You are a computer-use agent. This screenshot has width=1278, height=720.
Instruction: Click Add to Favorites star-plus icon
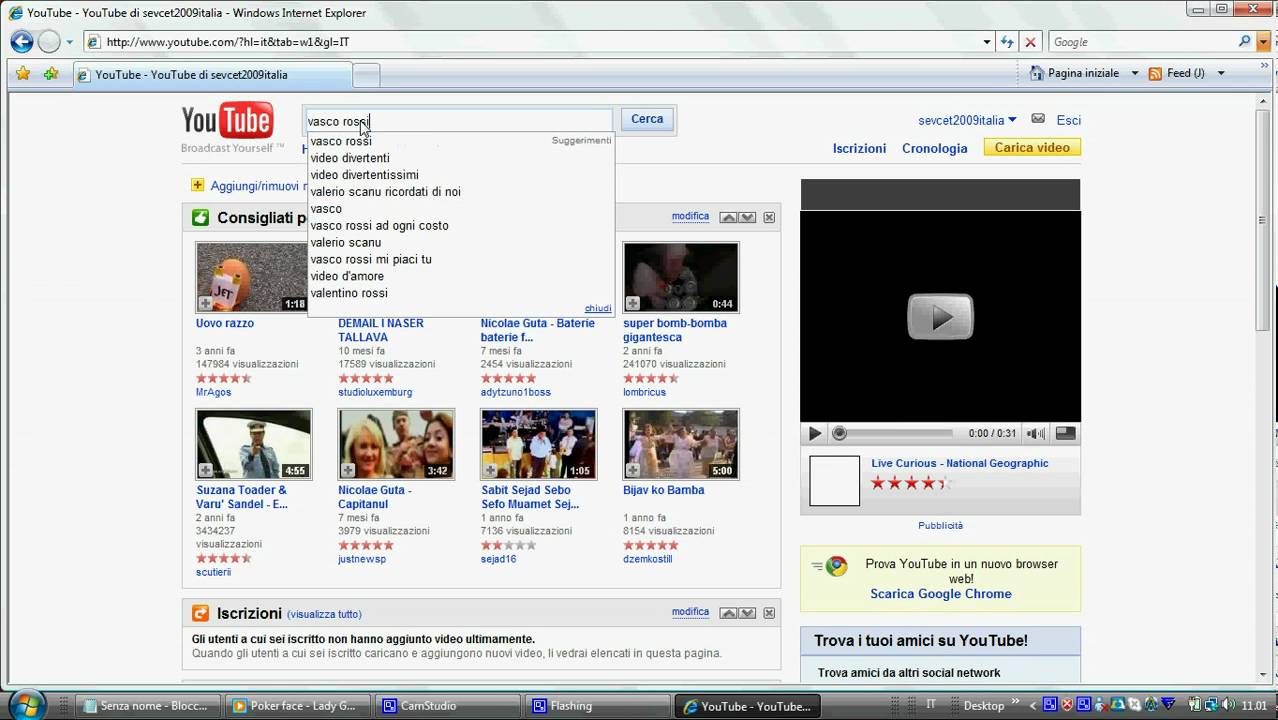[x=50, y=73]
